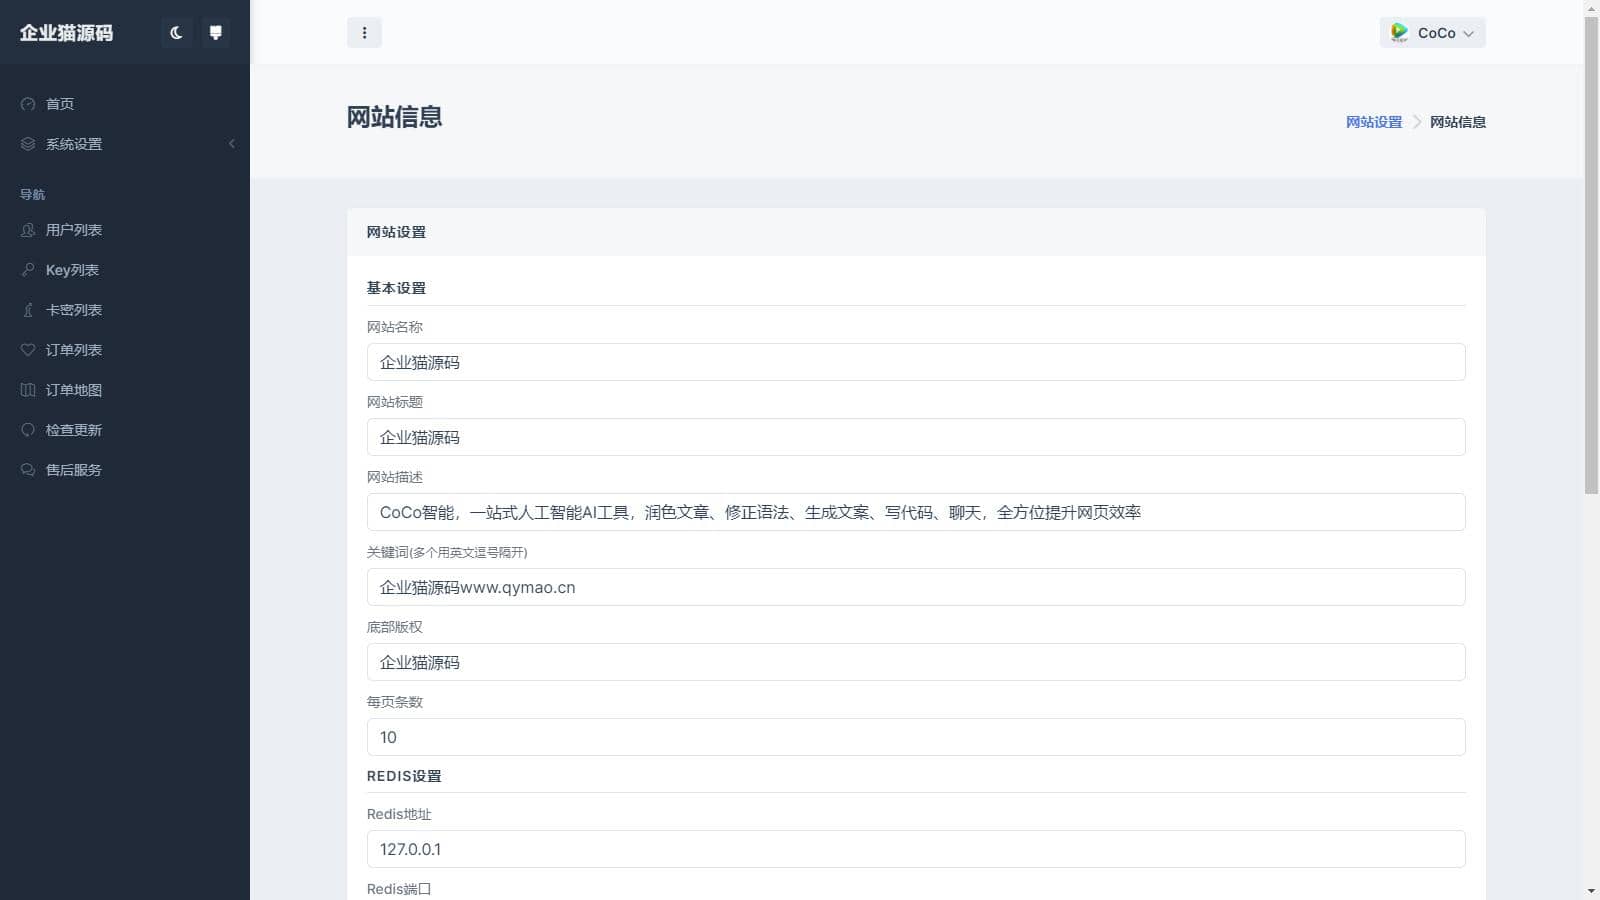Screen dimensions: 1600x900
Task: Open 卡密列表 from the sidebar
Action: click(74, 310)
